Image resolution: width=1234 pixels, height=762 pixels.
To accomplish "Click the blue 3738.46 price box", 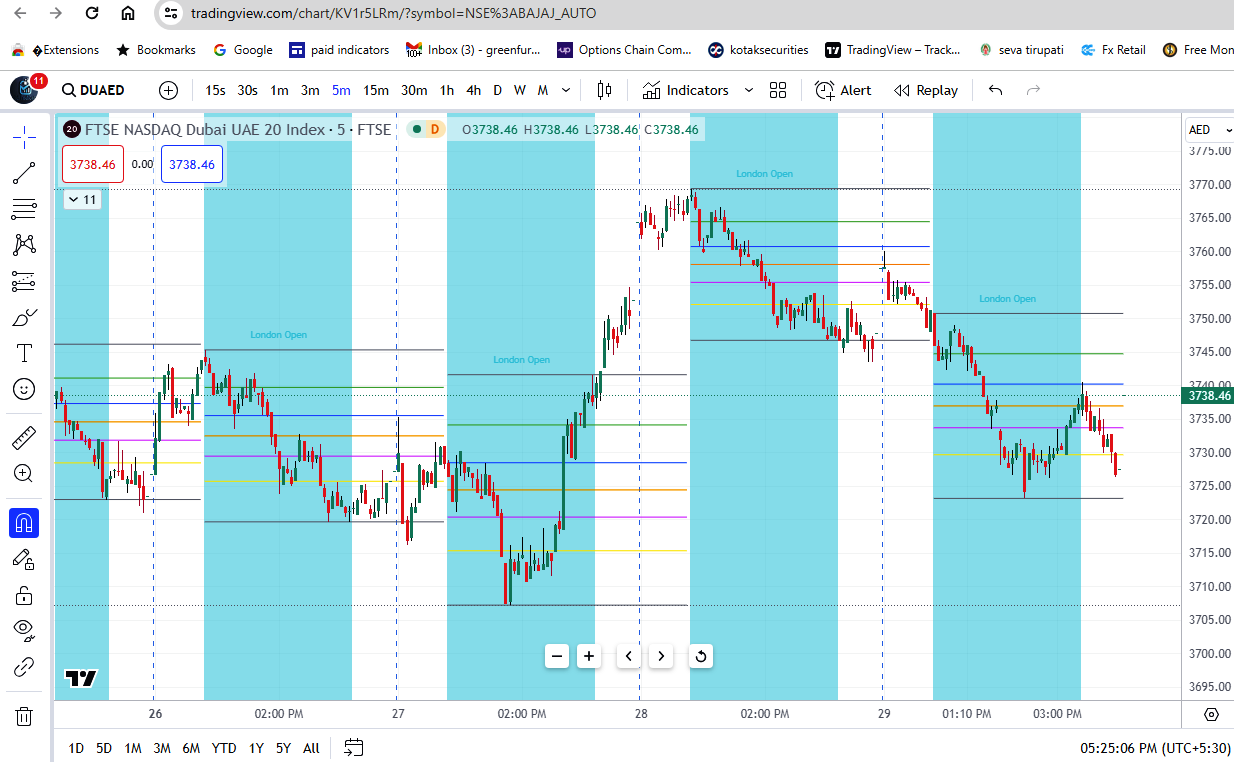I will tap(189, 164).
